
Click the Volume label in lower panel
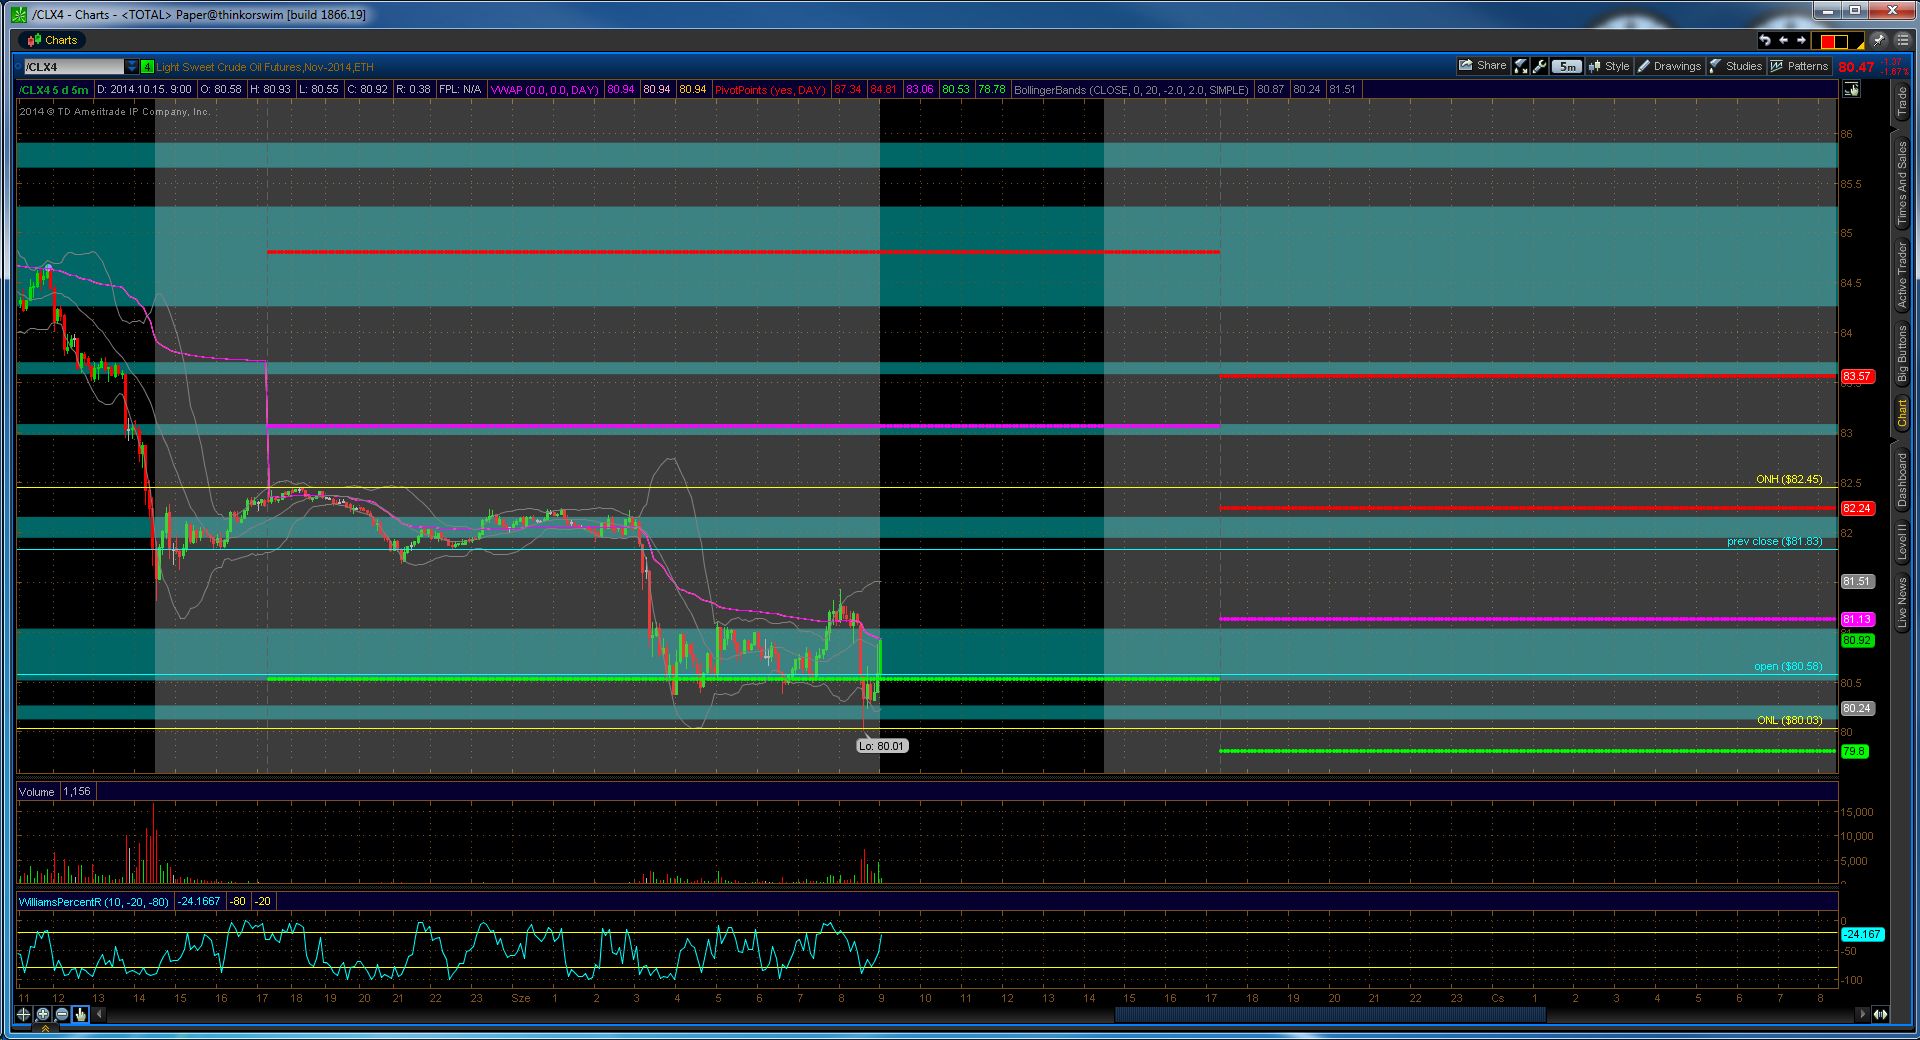pyautogui.click(x=37, y=792)
